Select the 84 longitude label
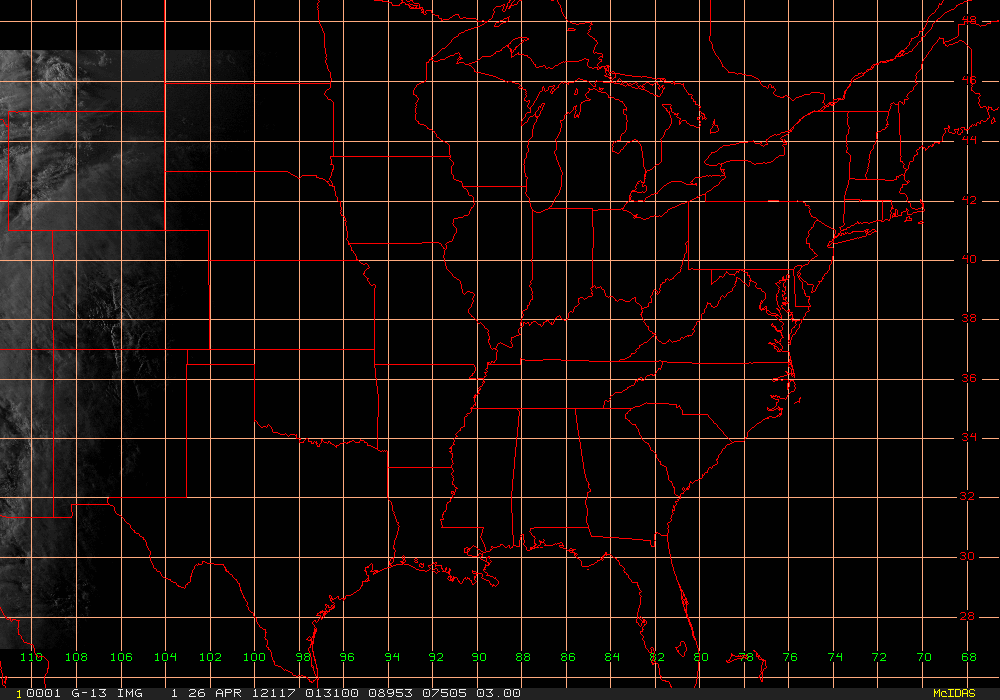The height and width of the screenshot is (700, 1000). click(612, 657)
